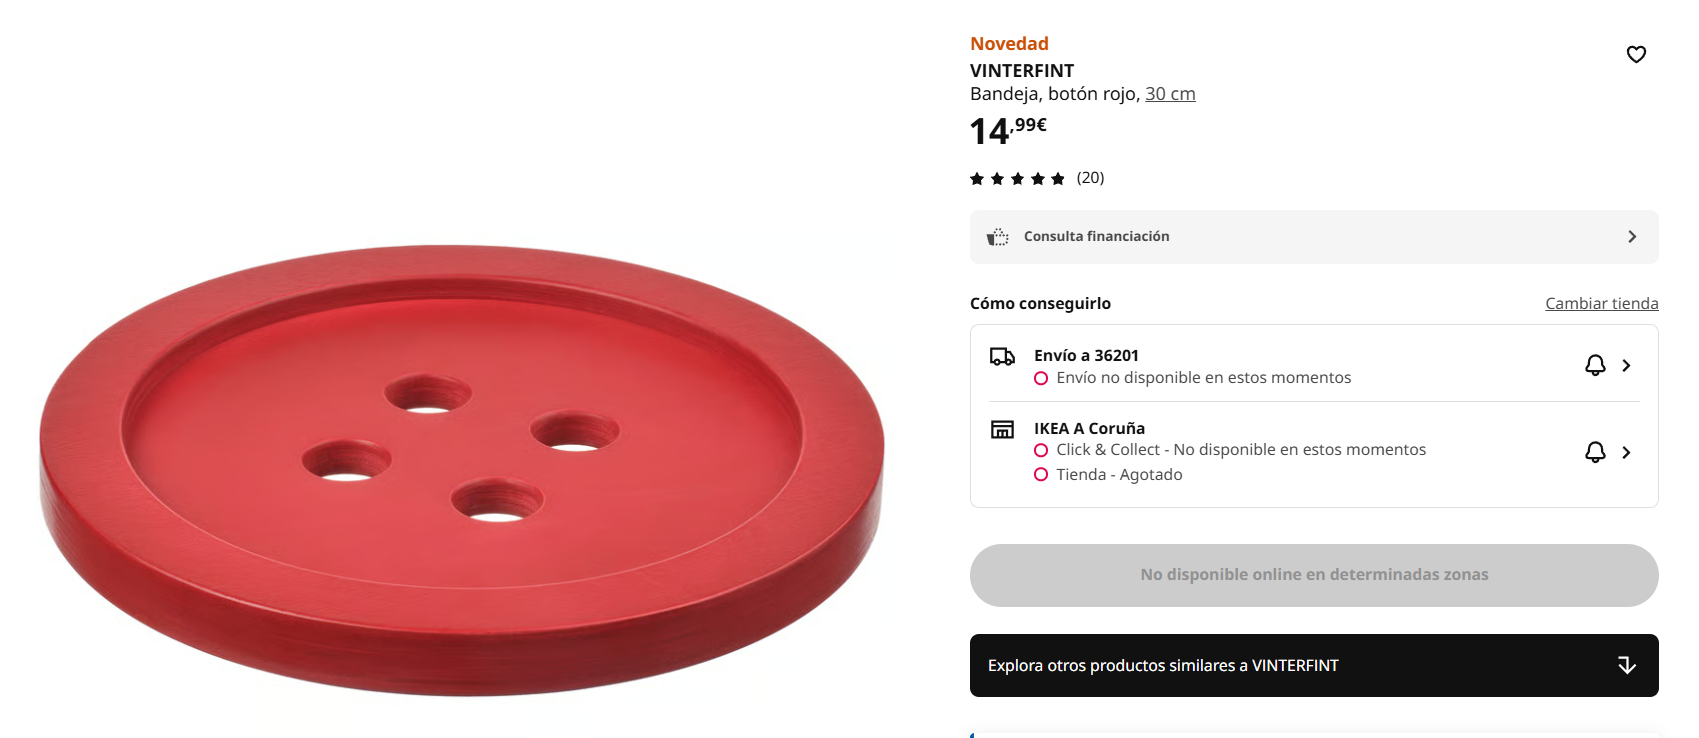Image resolution: width=1699 pixels, height=738 pixels.
Task: Open store details chevron for IKEA A Coruña
Action: (1627, 453)
